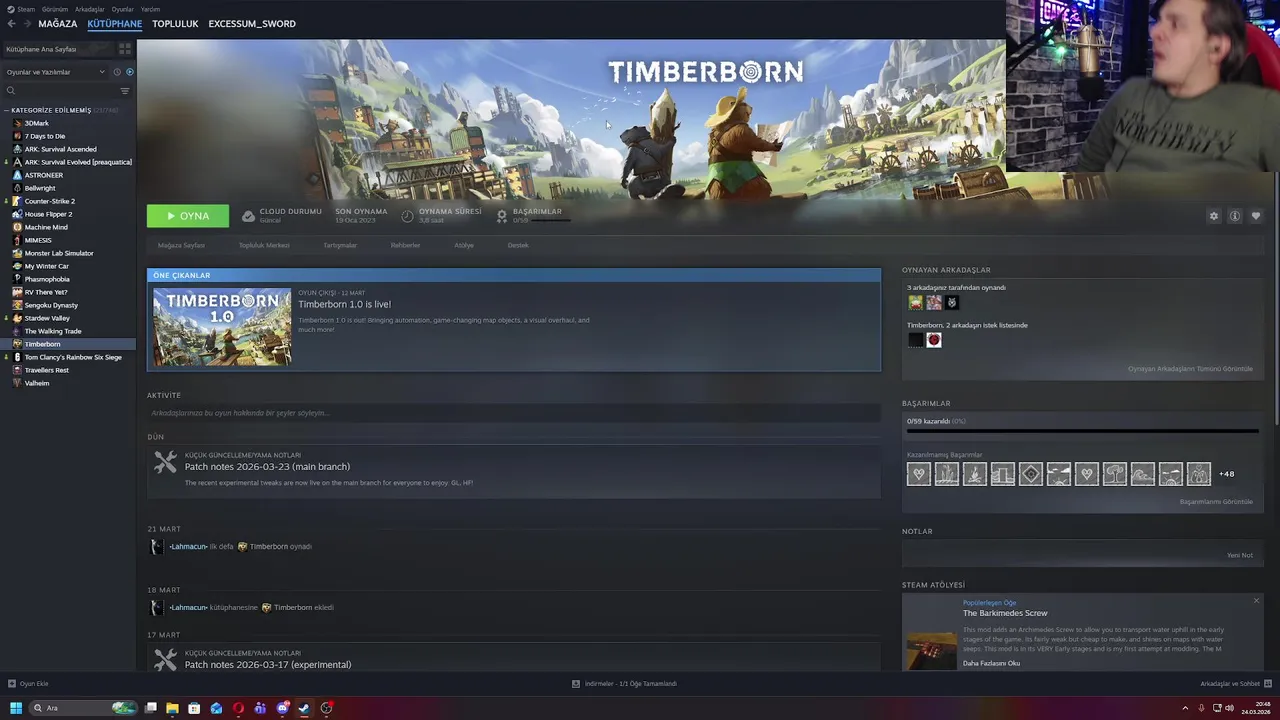Open Daha Fazlasını Oku link
This screenshot has width=1280, height=720.
[991, 663]
